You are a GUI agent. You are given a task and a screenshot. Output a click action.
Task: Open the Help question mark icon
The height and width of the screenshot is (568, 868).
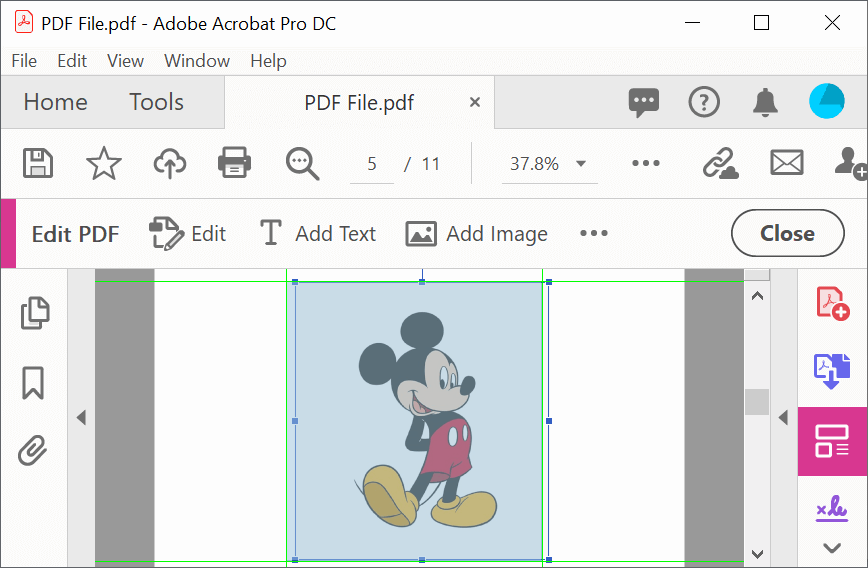[704, 102]
